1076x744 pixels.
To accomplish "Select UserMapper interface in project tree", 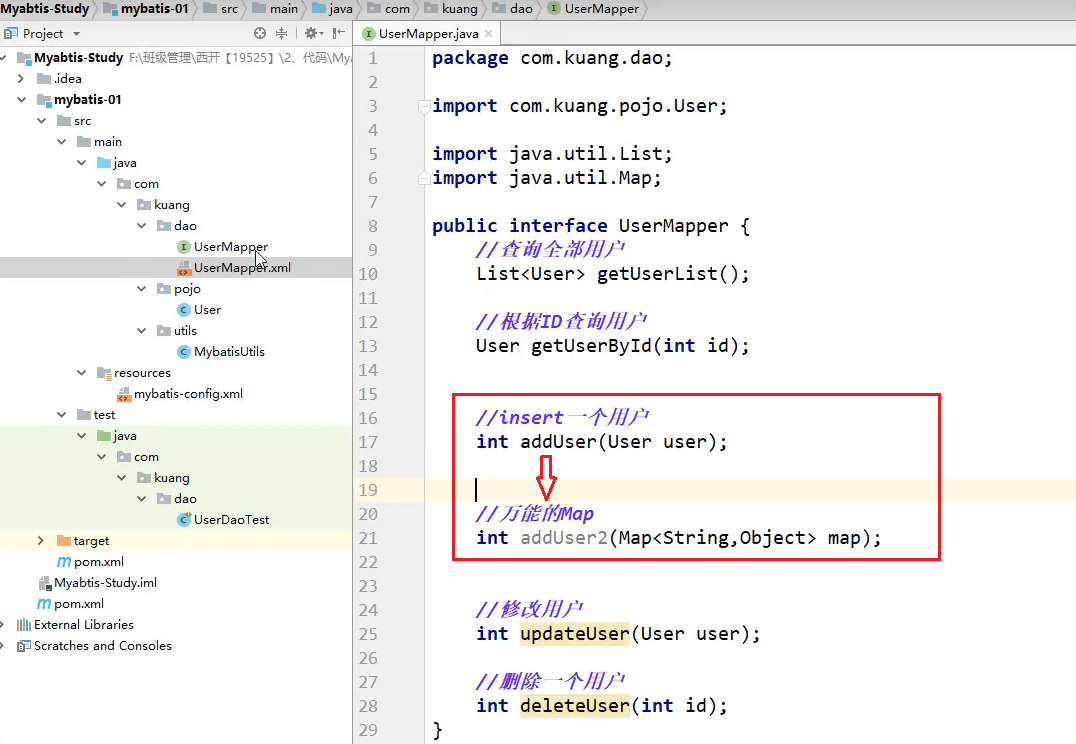I will coord(231,246).
